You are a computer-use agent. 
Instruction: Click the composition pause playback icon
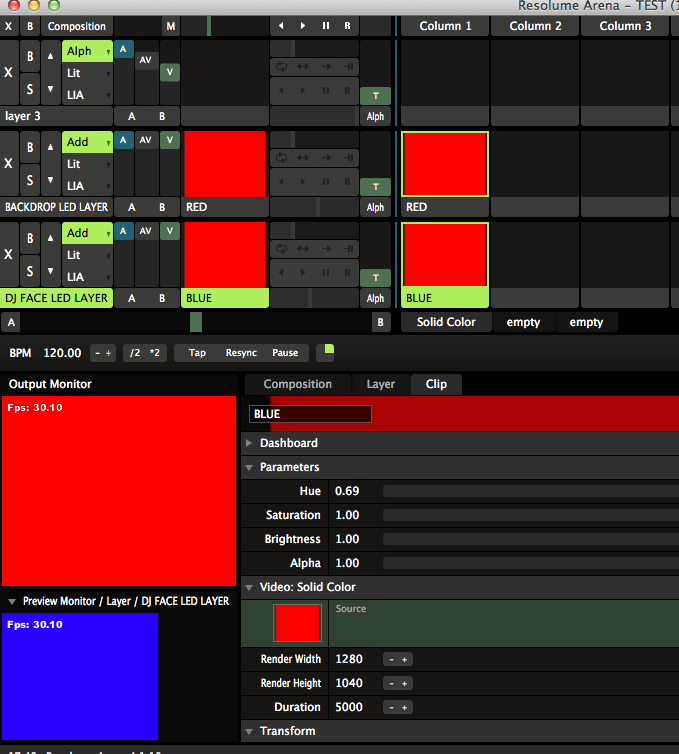click(326, 26)
